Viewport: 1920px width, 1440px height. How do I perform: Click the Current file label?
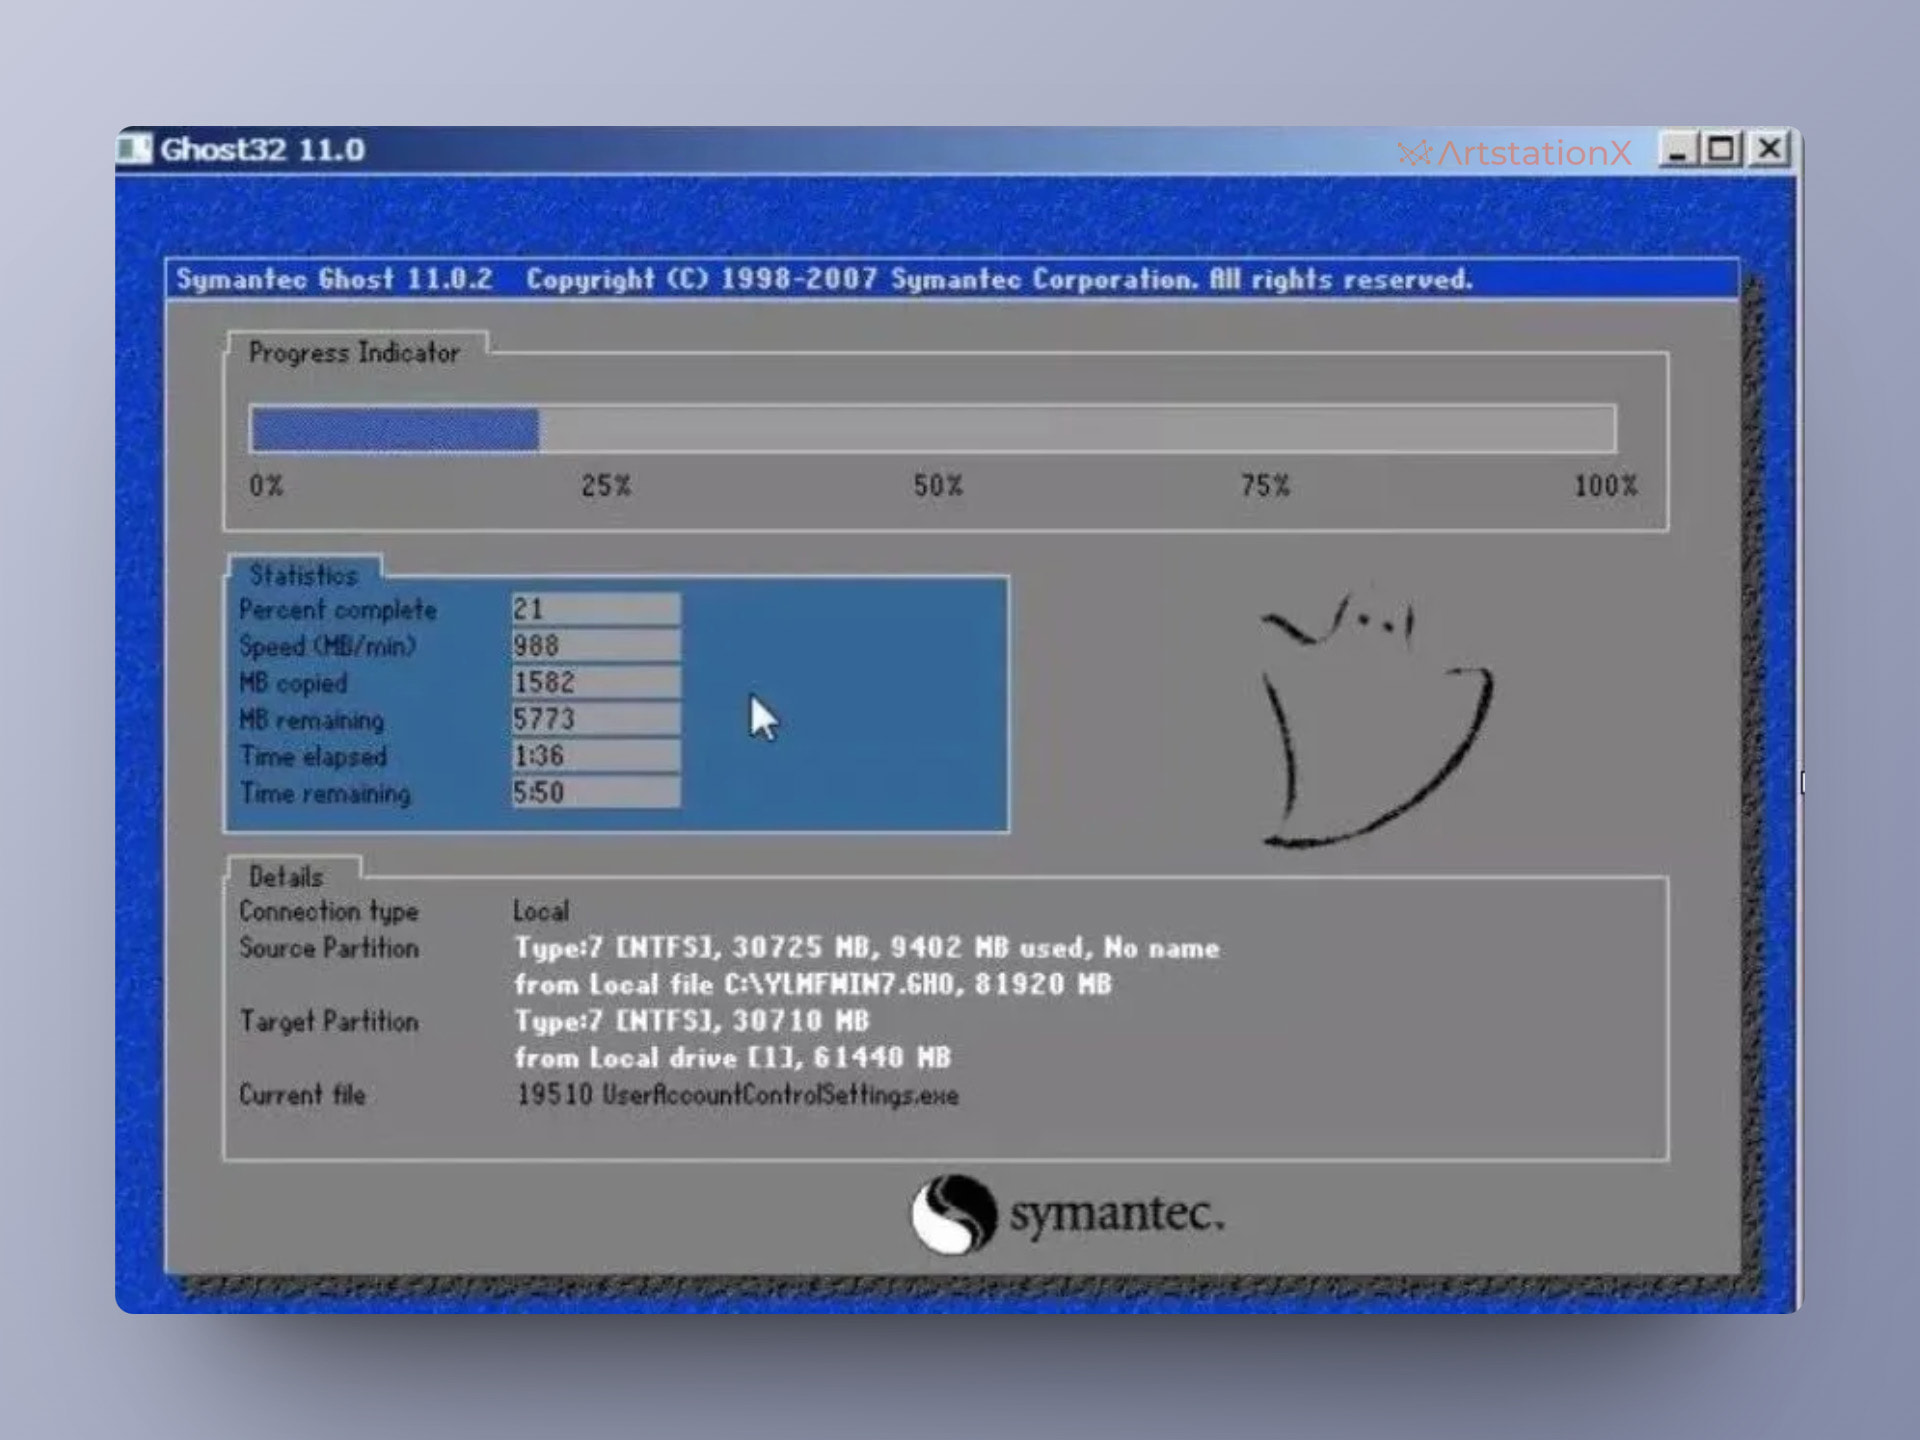click(x=302, y=1095)
